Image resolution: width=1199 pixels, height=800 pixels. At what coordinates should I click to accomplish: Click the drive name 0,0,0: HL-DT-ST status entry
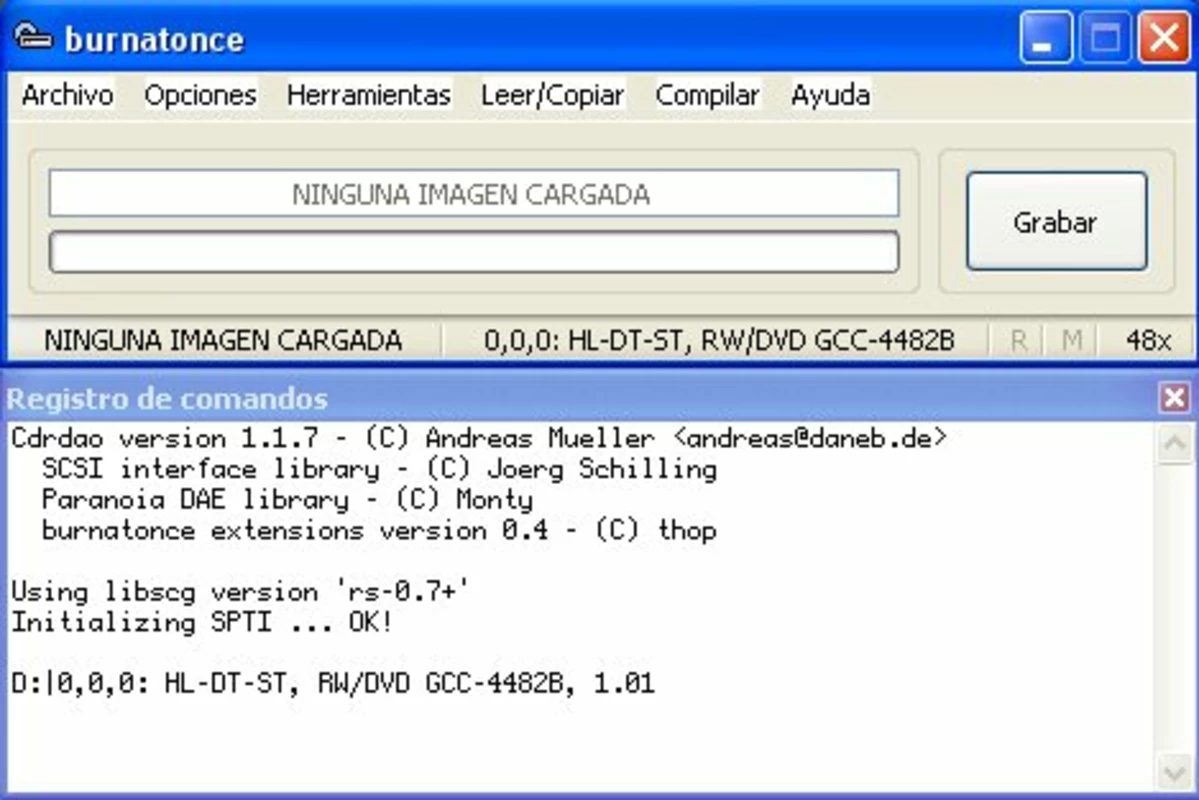[719, 340]
